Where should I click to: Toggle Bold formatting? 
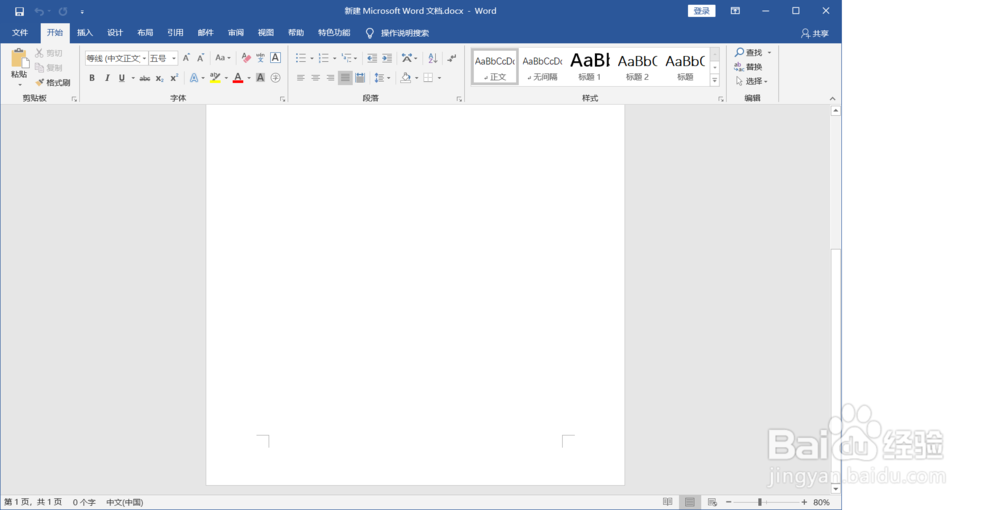coord(92,78)
